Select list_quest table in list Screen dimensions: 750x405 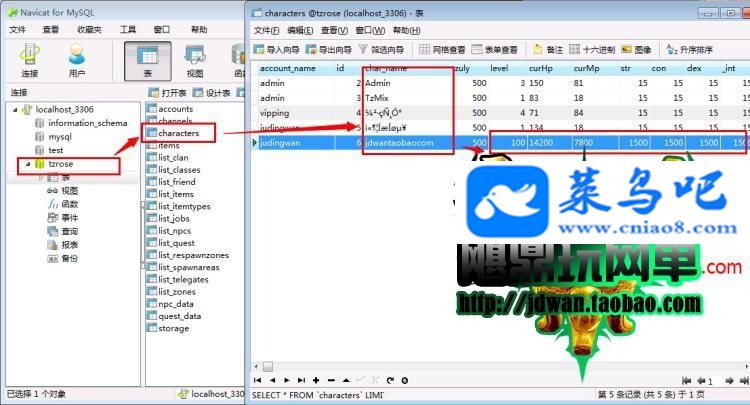pos(176,243)
